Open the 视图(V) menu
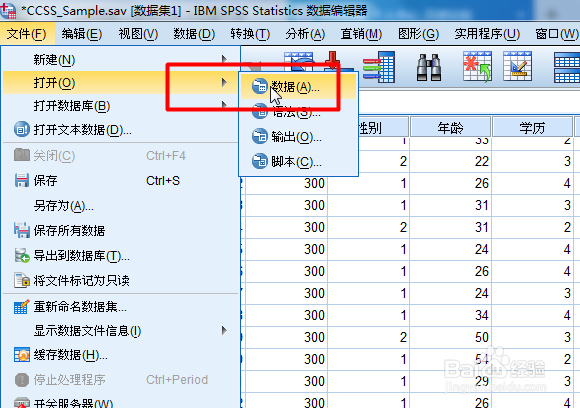The image size is (580, 408). click(138, 34)
